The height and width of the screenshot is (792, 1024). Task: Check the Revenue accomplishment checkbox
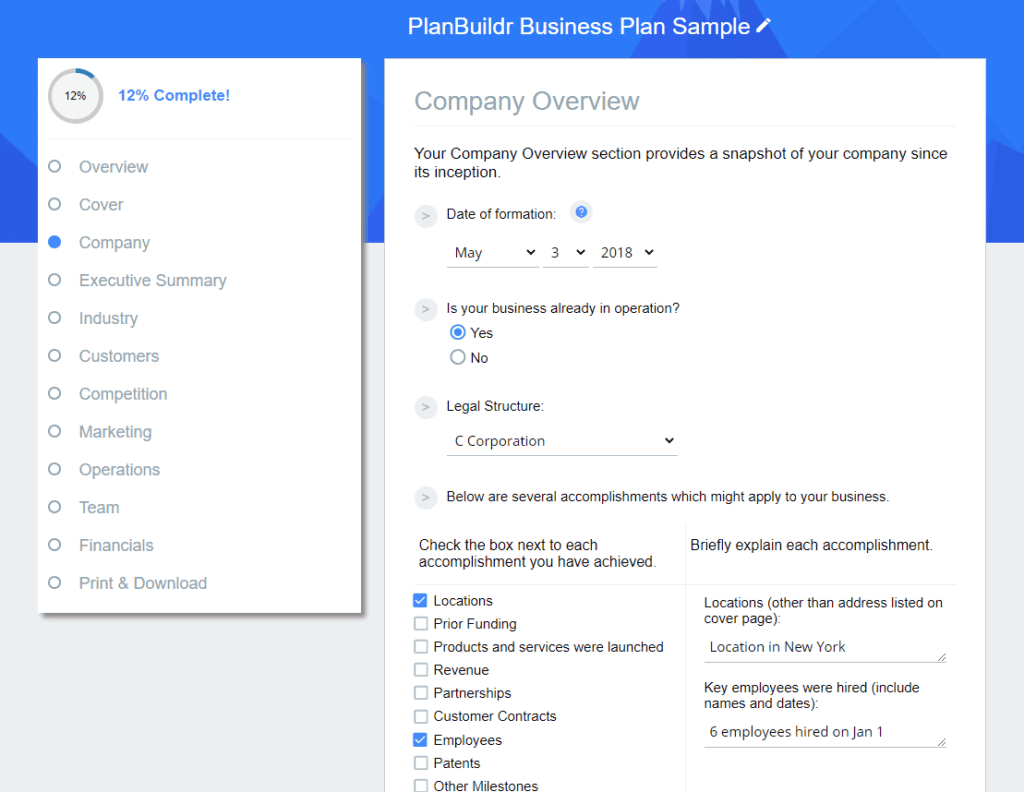[x=420, y=670]
